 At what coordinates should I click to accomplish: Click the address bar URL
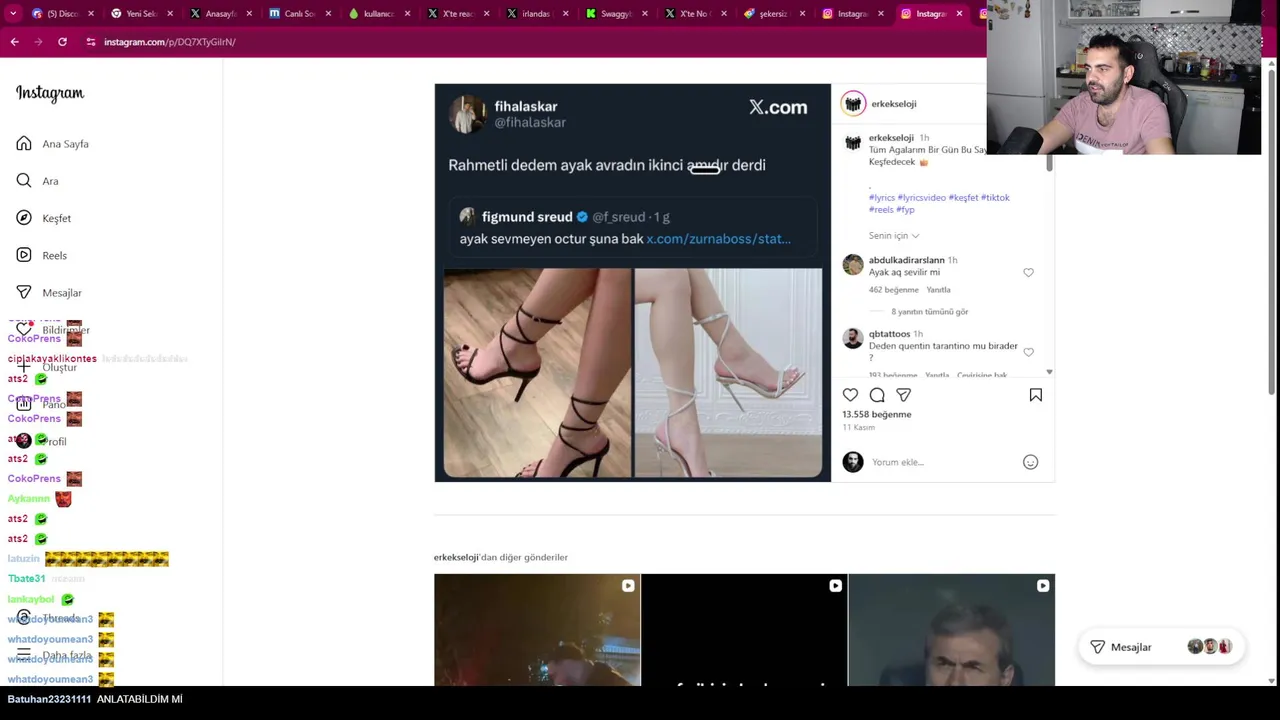point(170,42)
